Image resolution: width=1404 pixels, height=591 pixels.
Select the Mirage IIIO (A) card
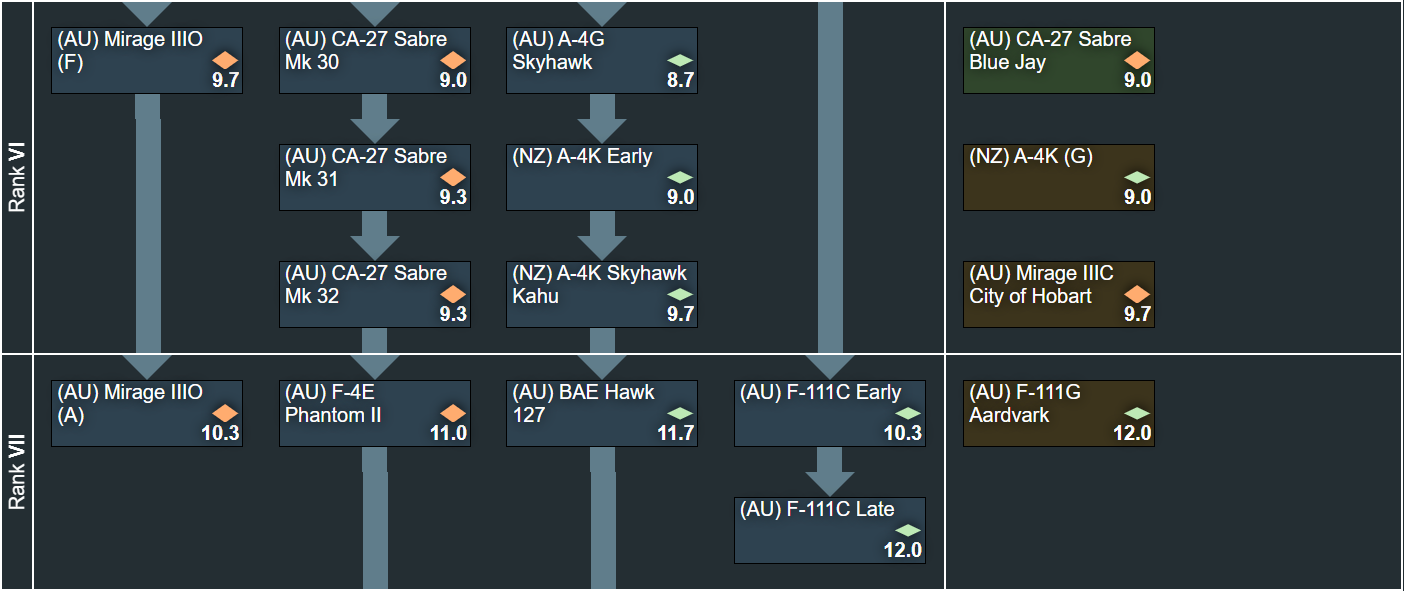(147, 413)
